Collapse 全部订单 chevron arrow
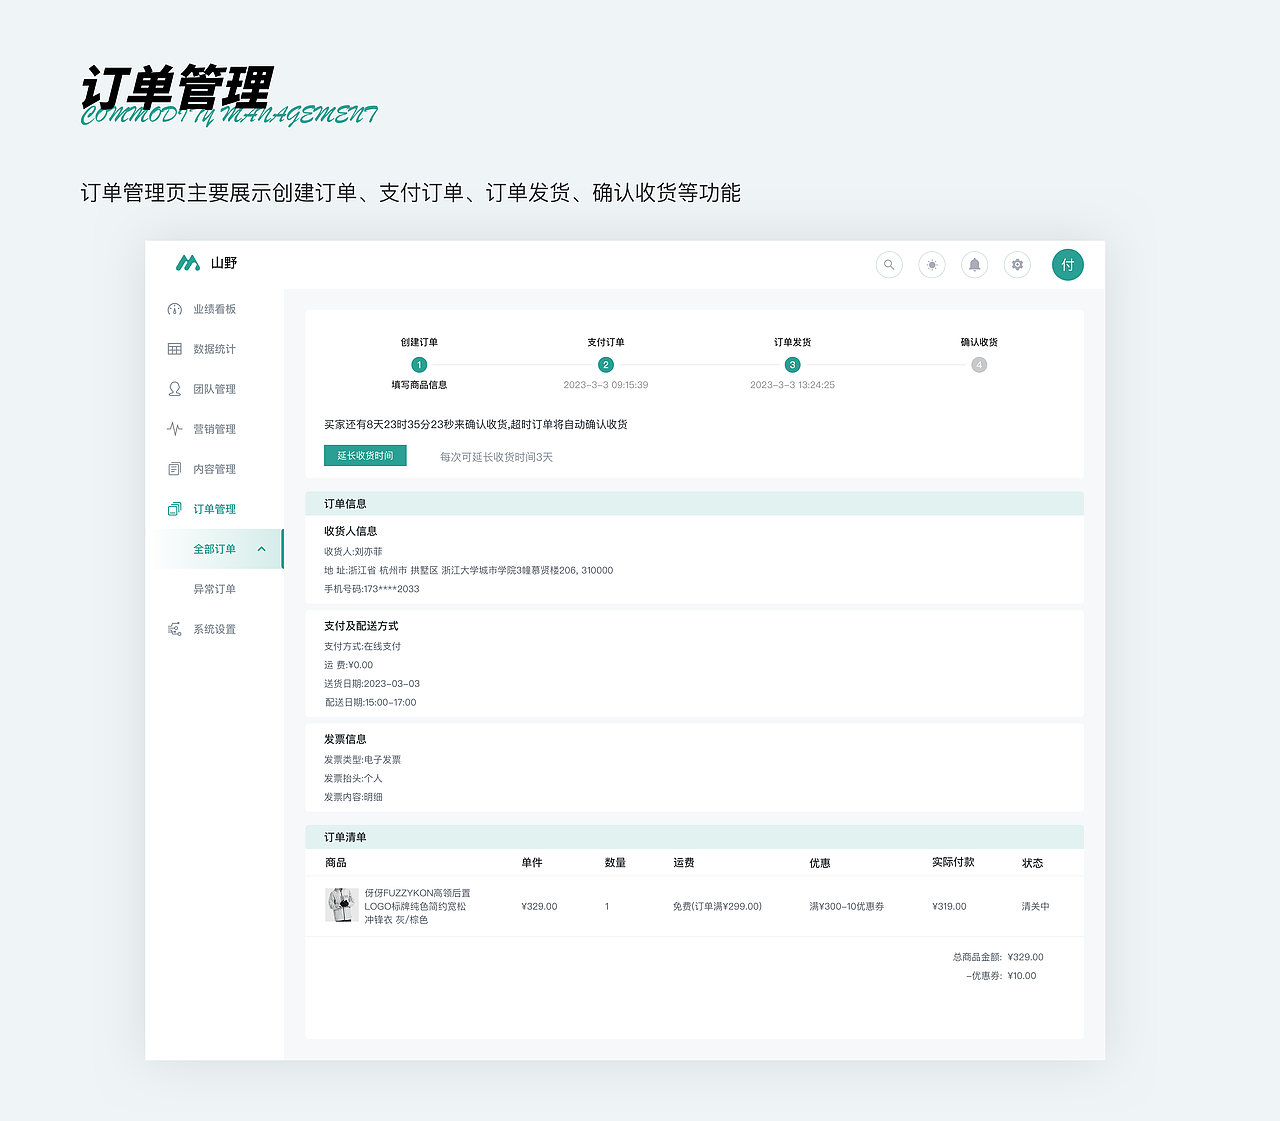This screenshot has height=1121, width=1280. [262, 549]
